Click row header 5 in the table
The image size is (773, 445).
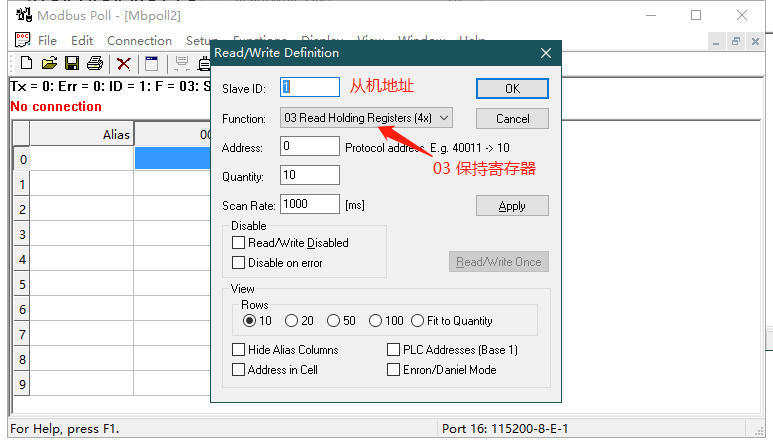click(22, 284)
